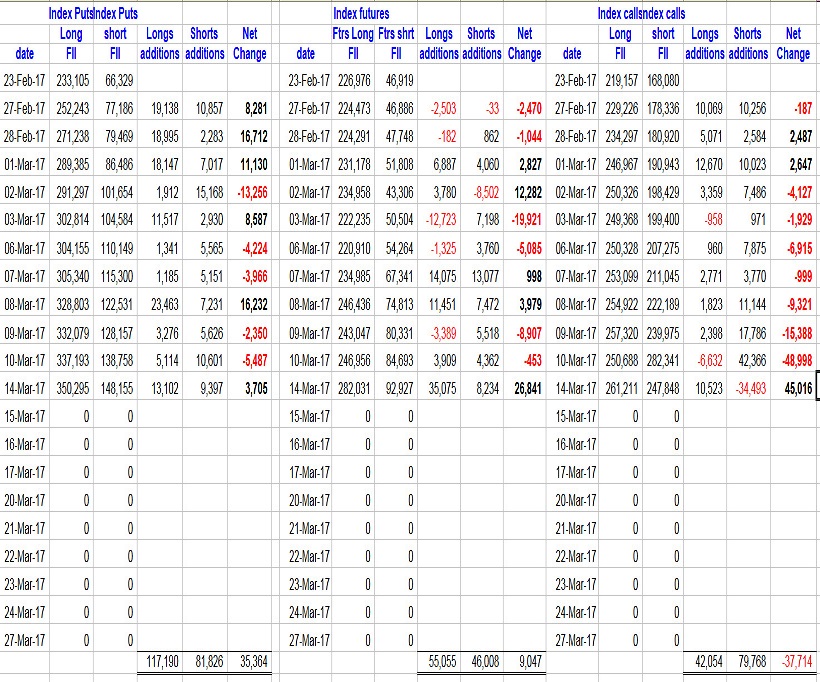Click the Index futures total net 9,047
The height and width of the screenshot is (682, 820).
point(526,661)
